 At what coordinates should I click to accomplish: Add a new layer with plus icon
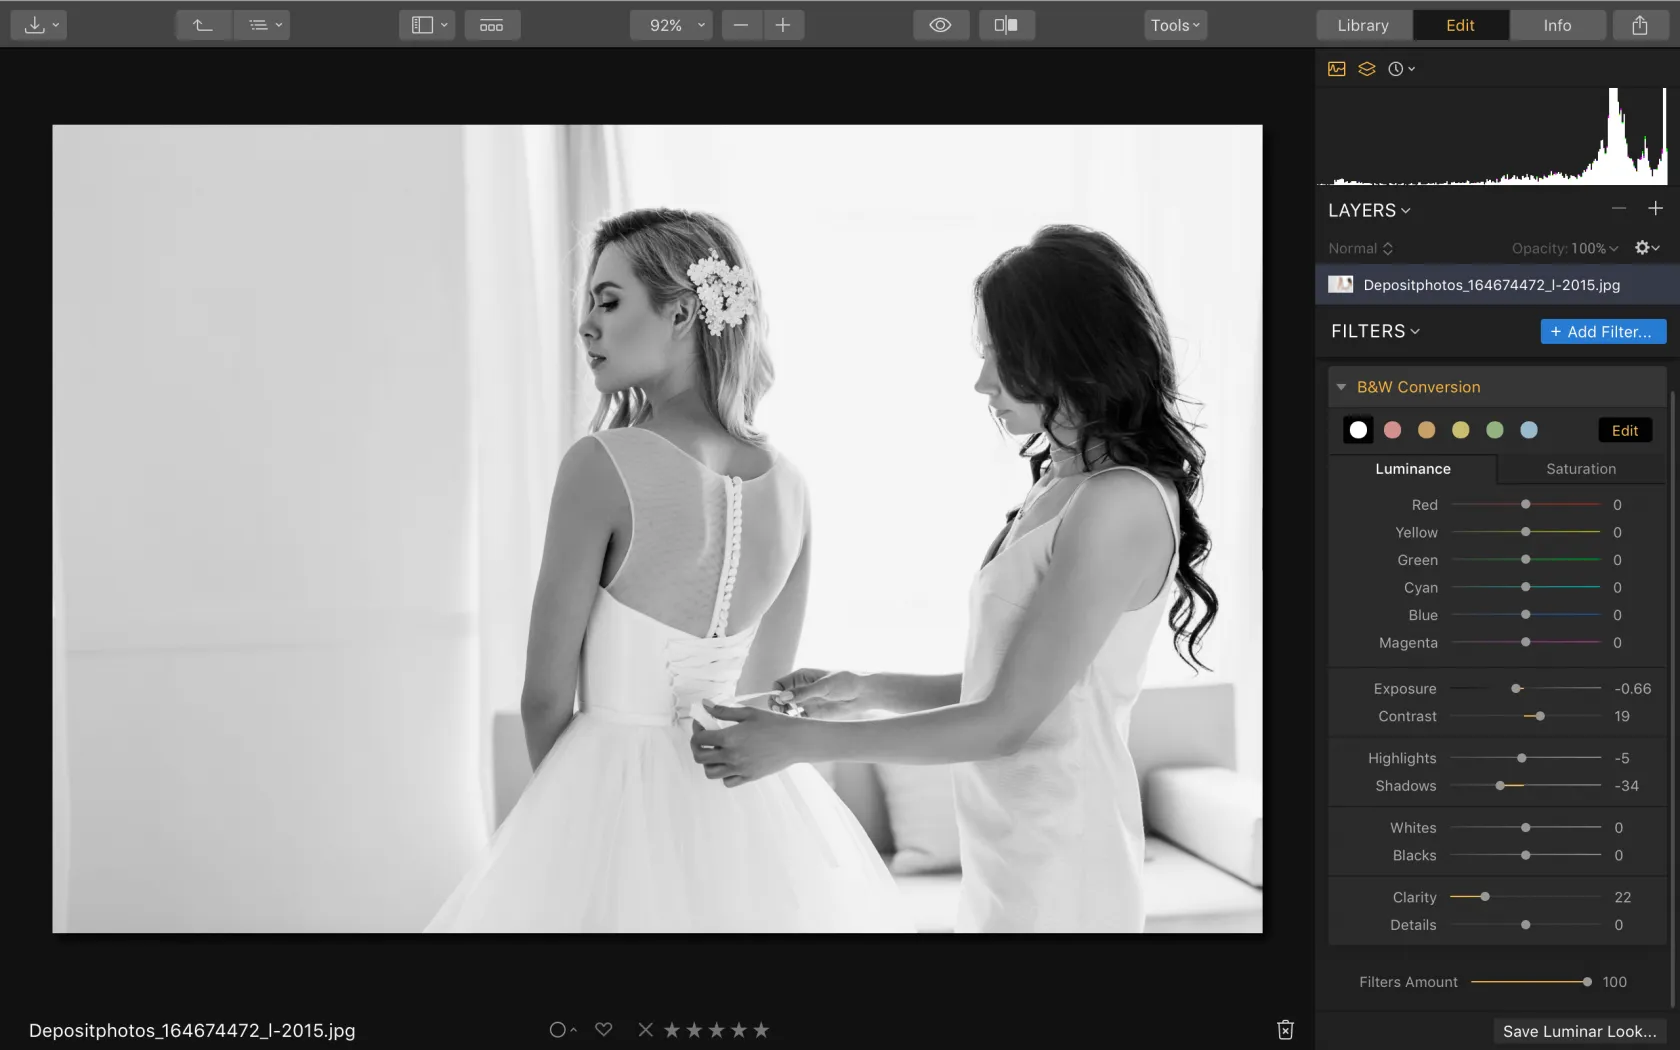point(1655,208)
